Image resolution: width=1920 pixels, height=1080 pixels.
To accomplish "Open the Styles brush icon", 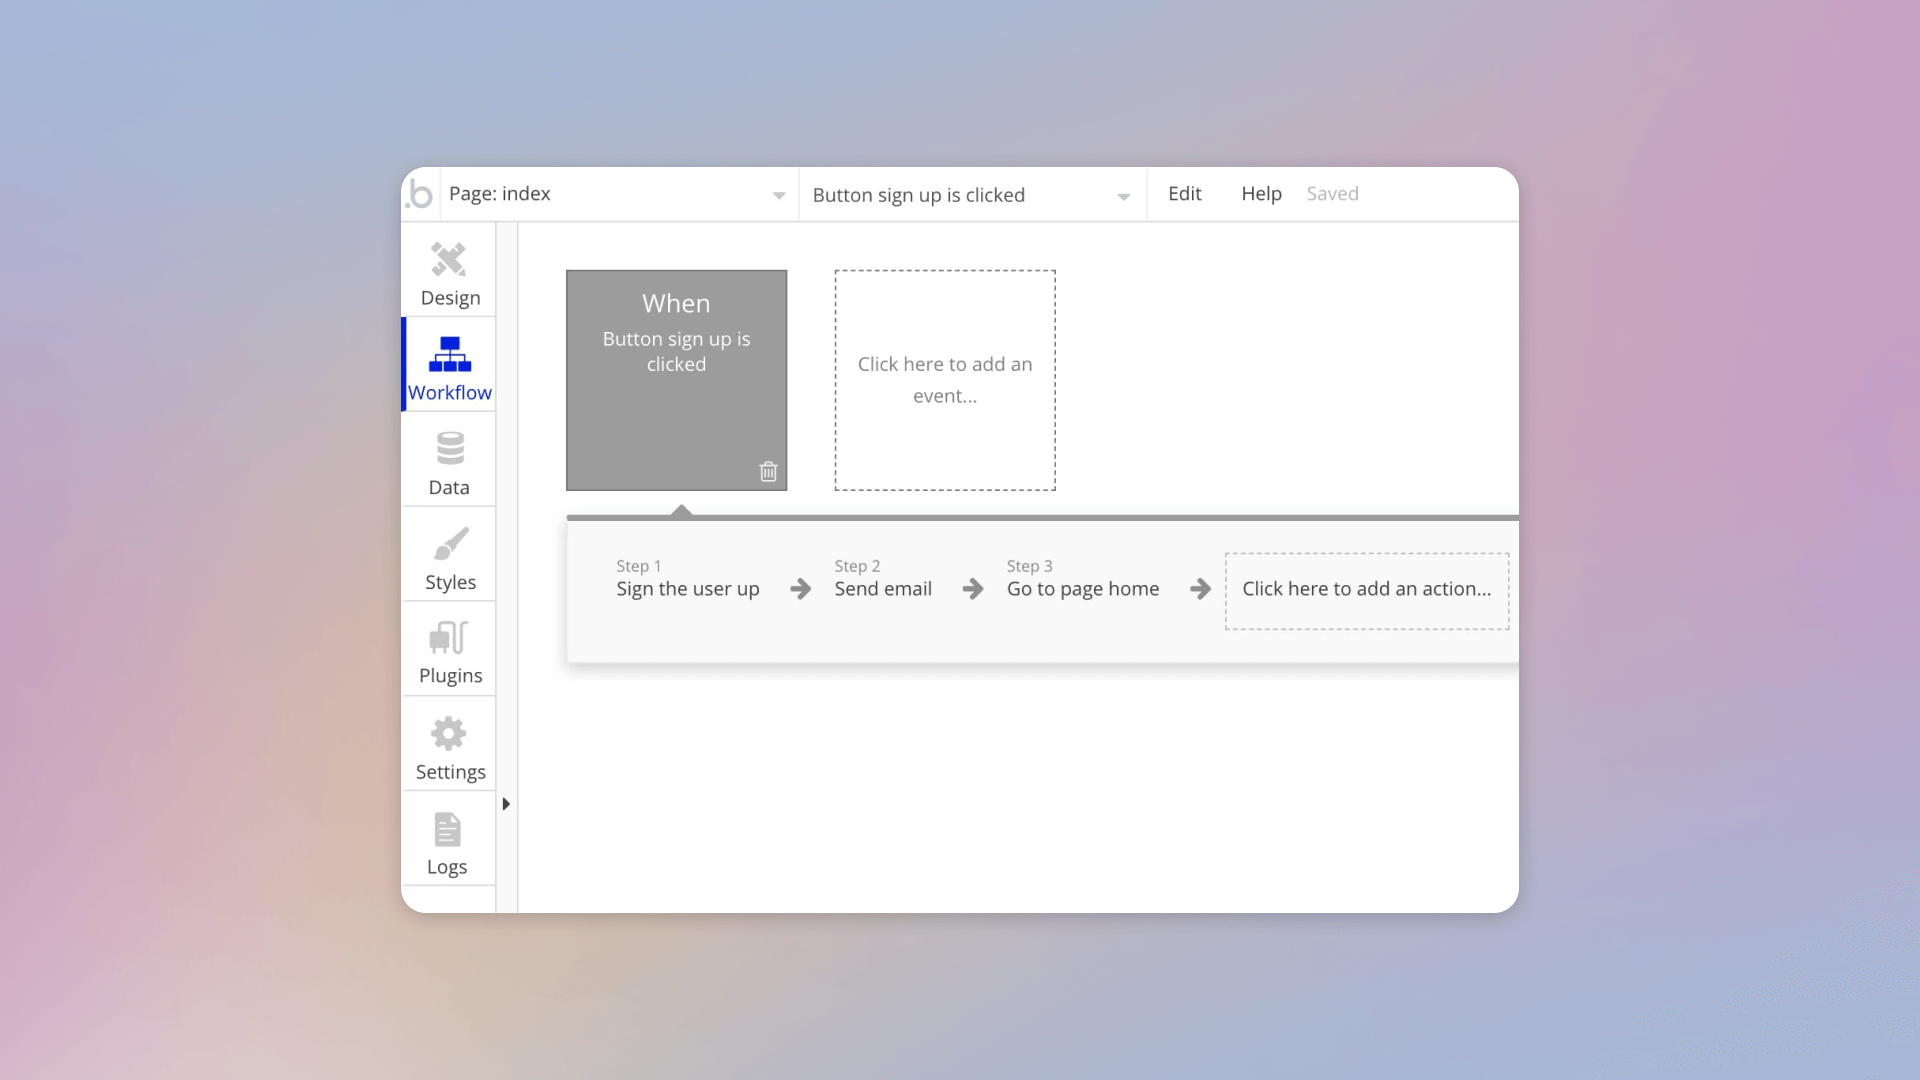I will tap(451, 543).
